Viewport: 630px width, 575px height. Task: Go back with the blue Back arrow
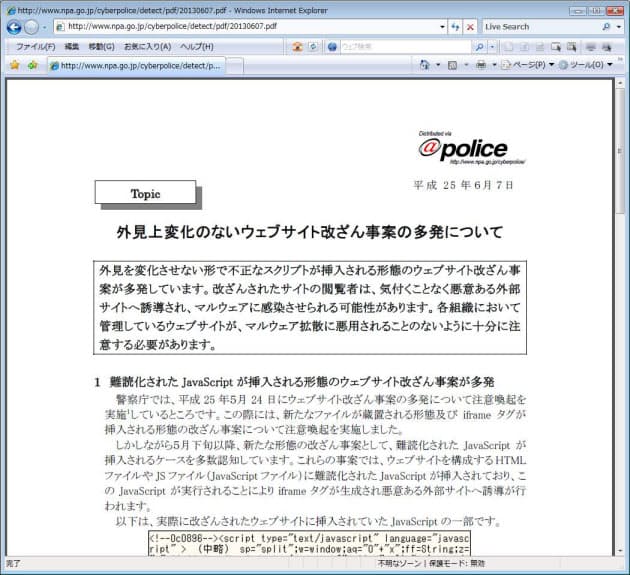coord(14,27)
